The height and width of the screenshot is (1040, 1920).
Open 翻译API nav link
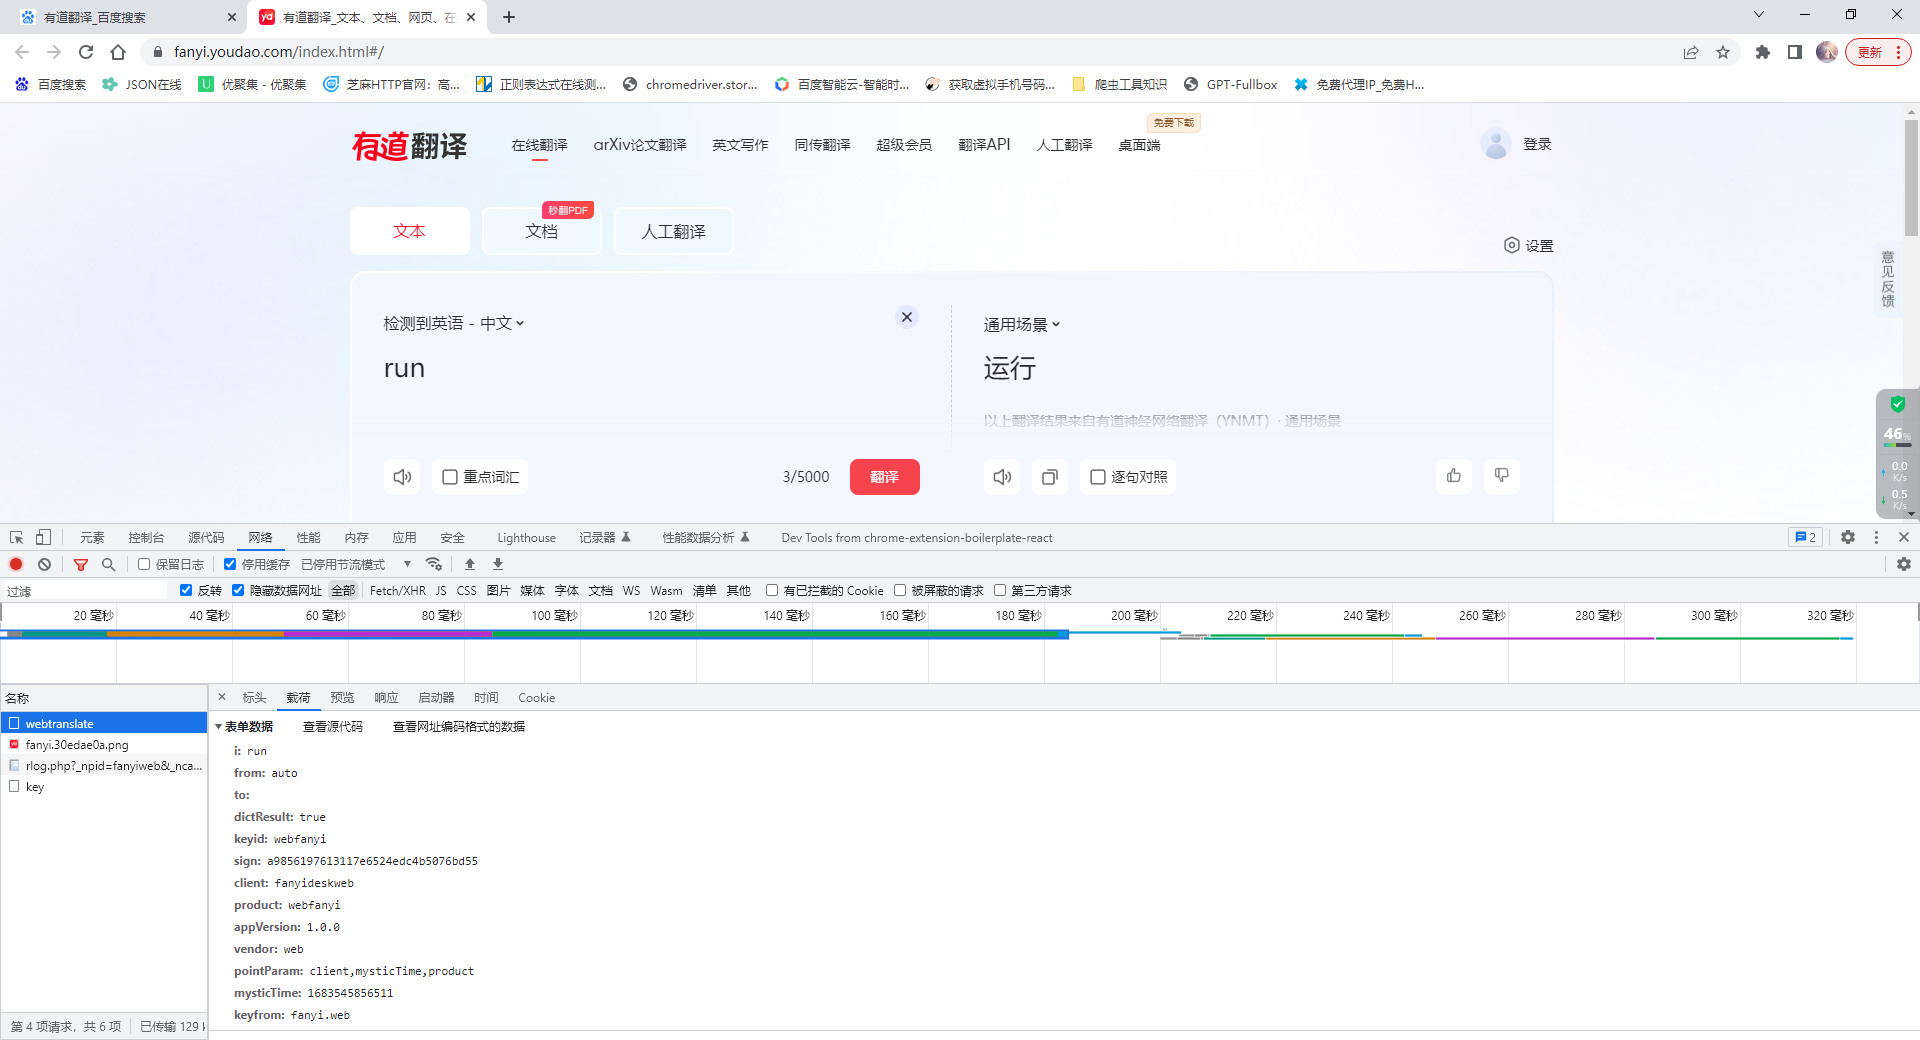tap(984, 145)
